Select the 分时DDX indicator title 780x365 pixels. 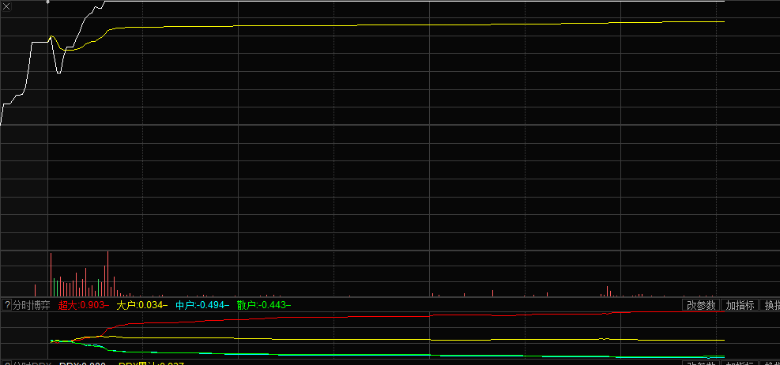tap(32, 363)
